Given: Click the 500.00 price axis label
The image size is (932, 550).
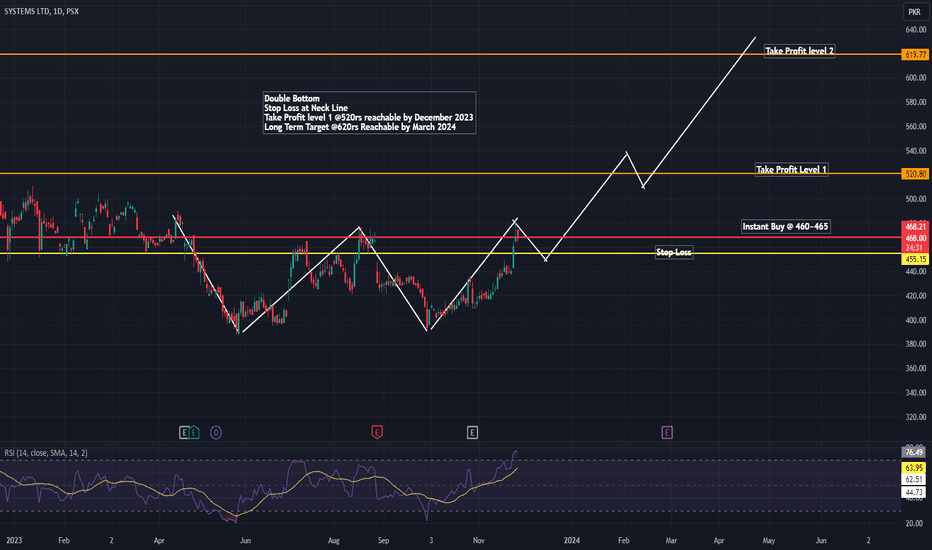Looking at the screenshot, I should [915, 199].
